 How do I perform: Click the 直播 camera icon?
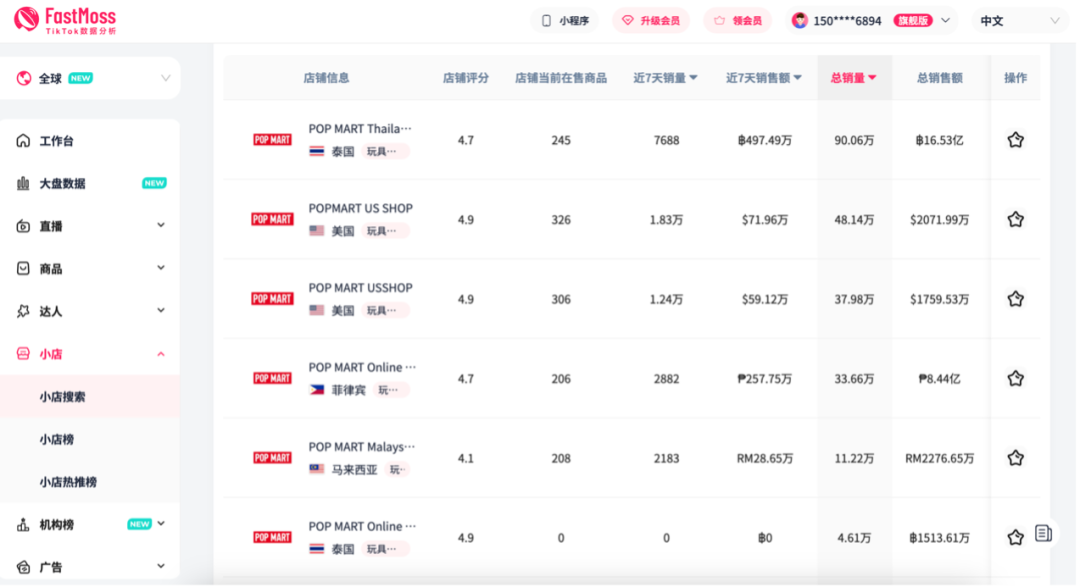tap(23, 226)
